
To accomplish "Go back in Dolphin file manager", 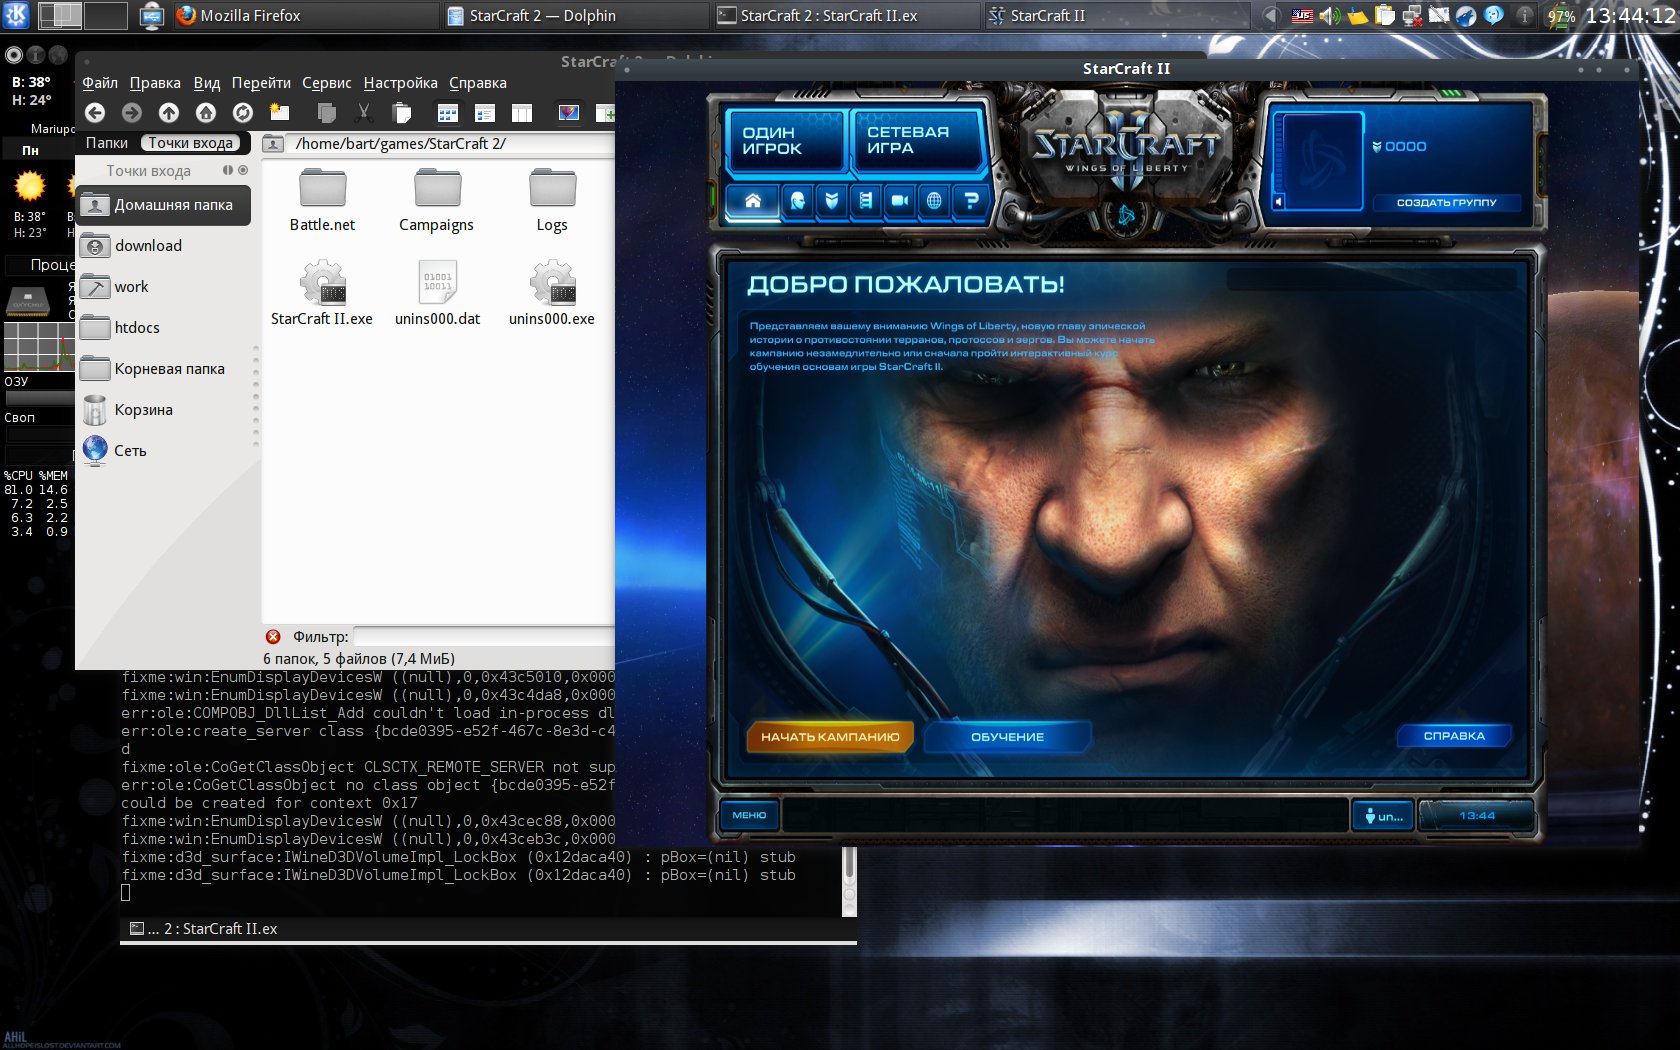I will tap(95, 113).
